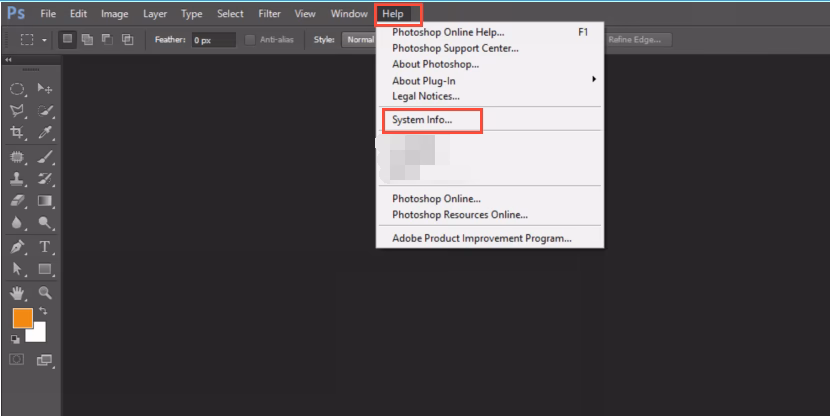Viewport: 830px width, 416px height.
Task: Select the Polygonal Lasso tool
Action: click(17, 110)
